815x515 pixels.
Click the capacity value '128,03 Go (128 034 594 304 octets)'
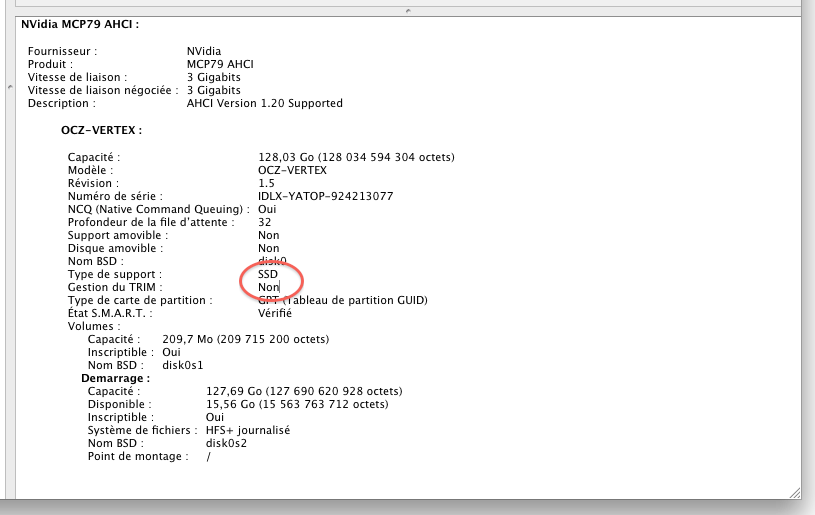[356, 157]
